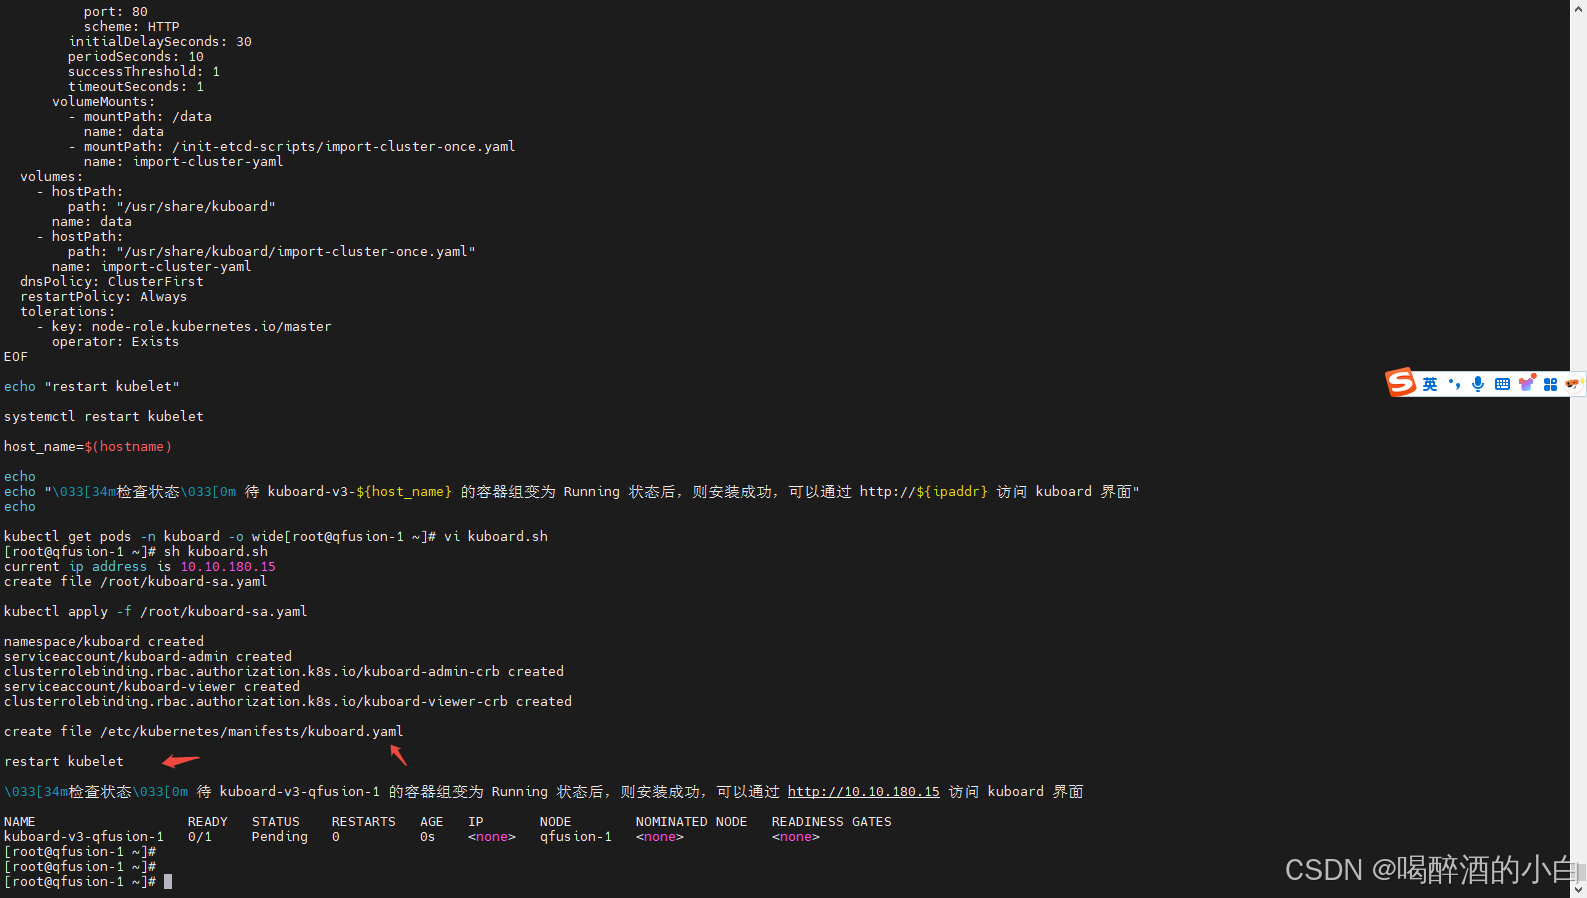The image size is (1587, 898).
Task: Click the kuboard-v3-qfusion-1 pod name in the table
Action: coord(84,837)
